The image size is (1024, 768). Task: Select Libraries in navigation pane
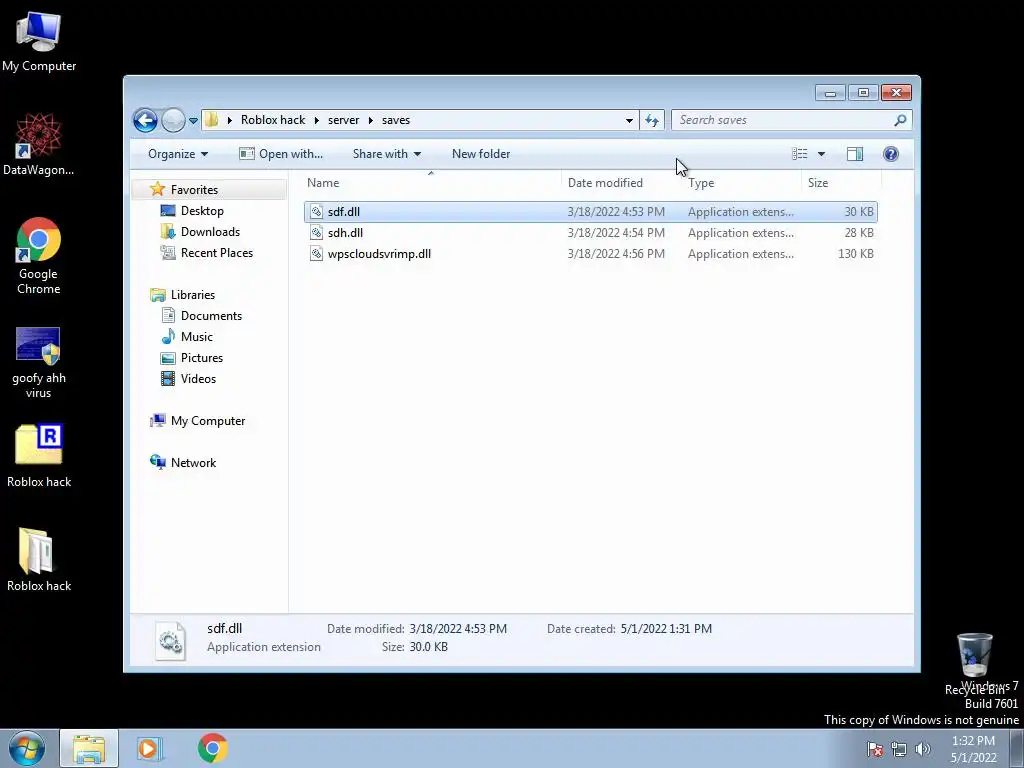pos(193,295)
